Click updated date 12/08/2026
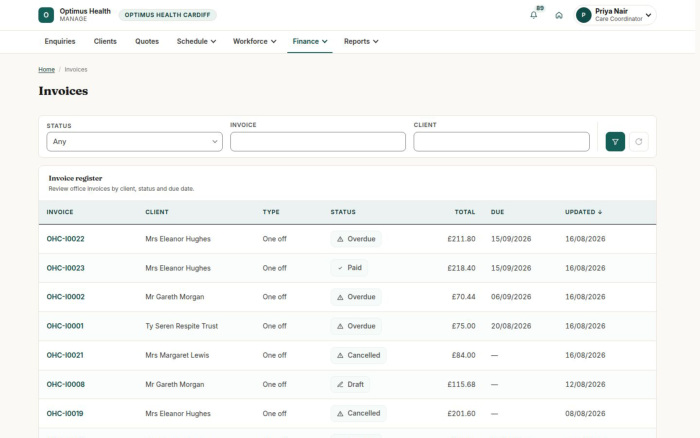Screen dimensions: 700x438 click(585, 384)
